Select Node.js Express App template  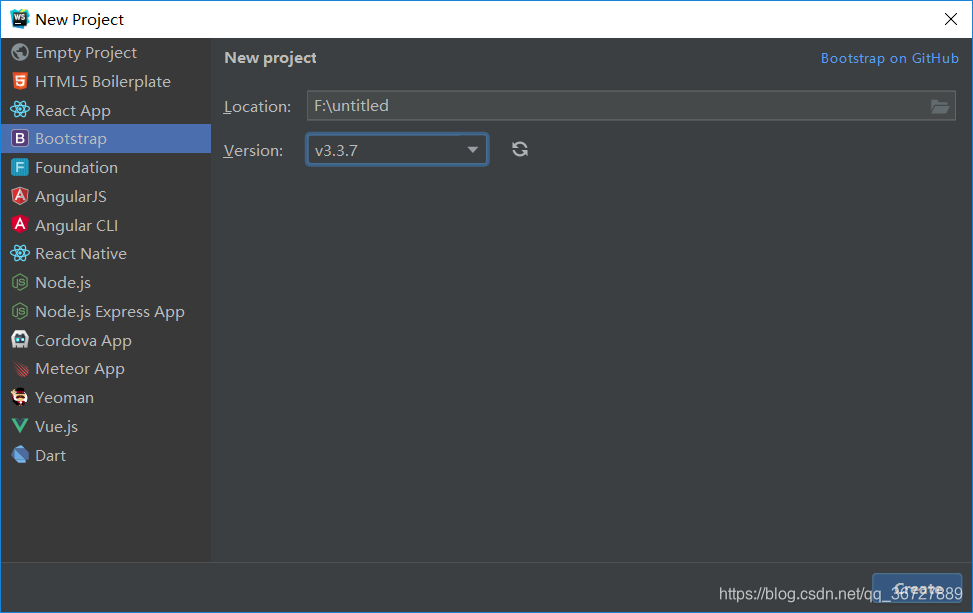click(x=106, y=311)
